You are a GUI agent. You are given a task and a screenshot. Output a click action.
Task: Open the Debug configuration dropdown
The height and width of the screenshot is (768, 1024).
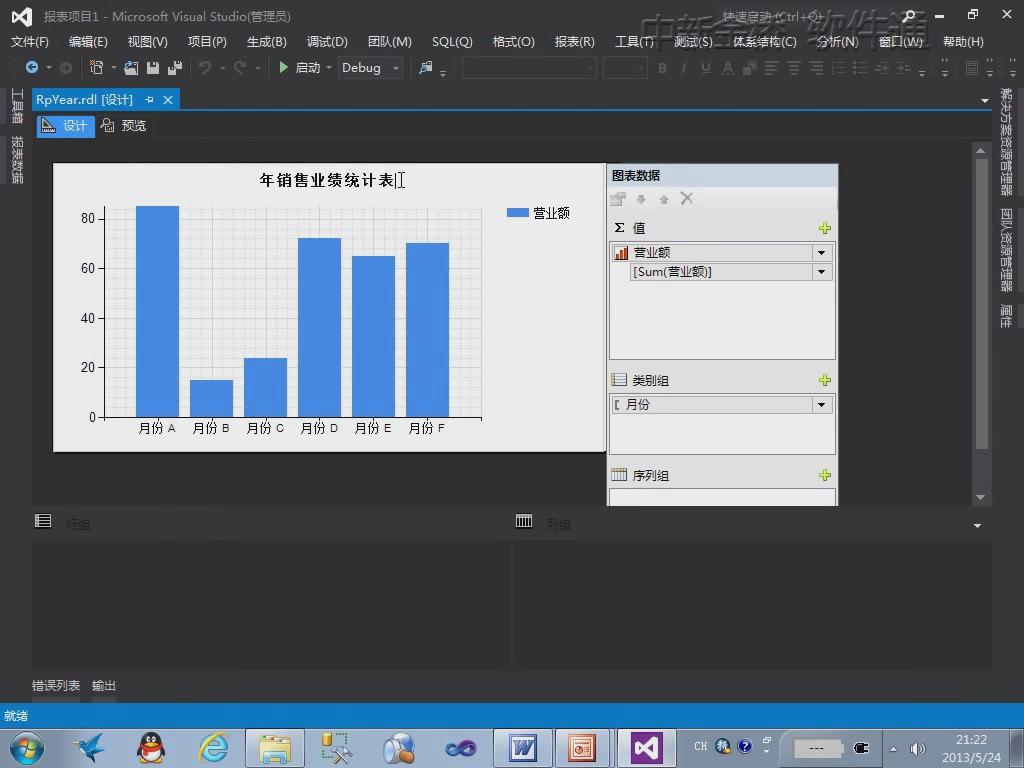(370, 68)
